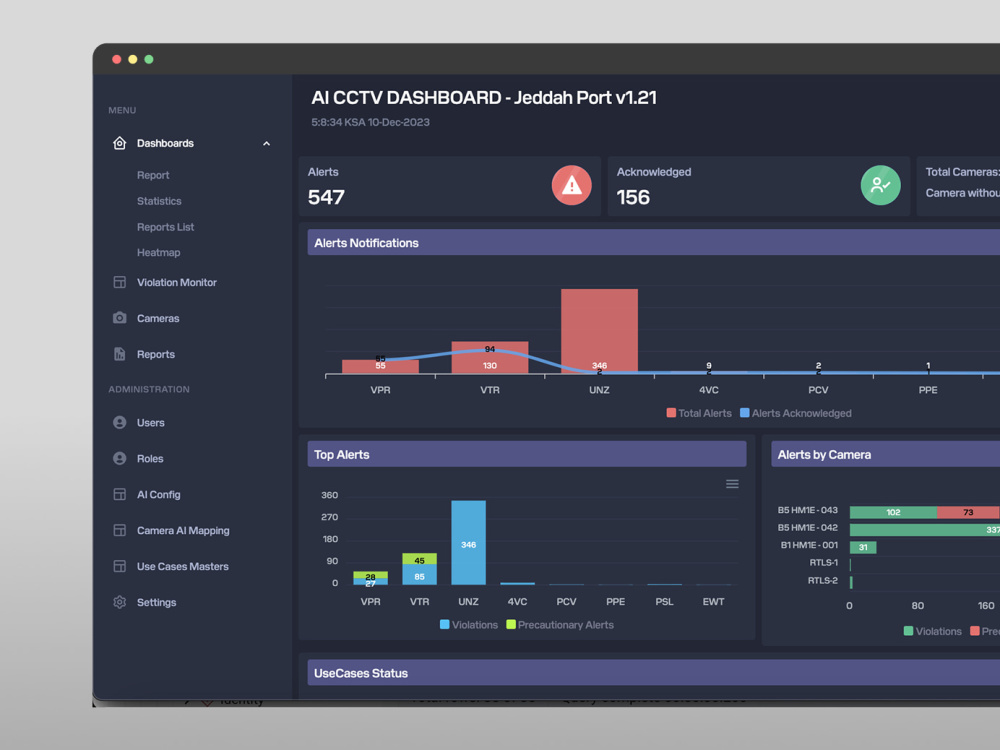
Task: Click B5 HM1E-042 camera label
Action: click(807, 527)
